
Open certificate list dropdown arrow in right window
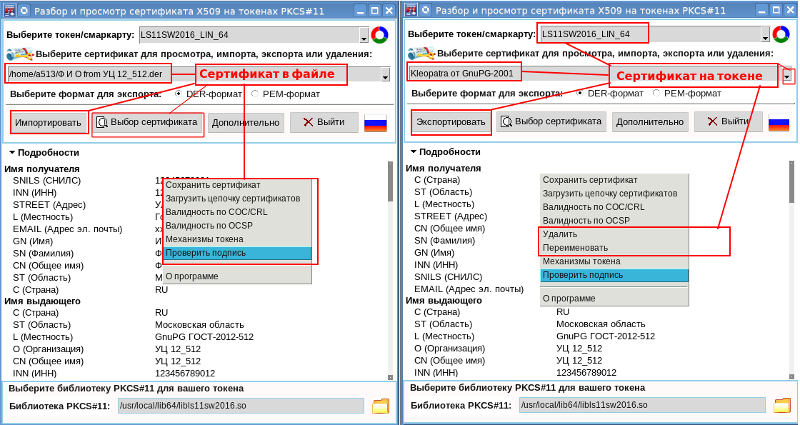[x=787, y=74]
